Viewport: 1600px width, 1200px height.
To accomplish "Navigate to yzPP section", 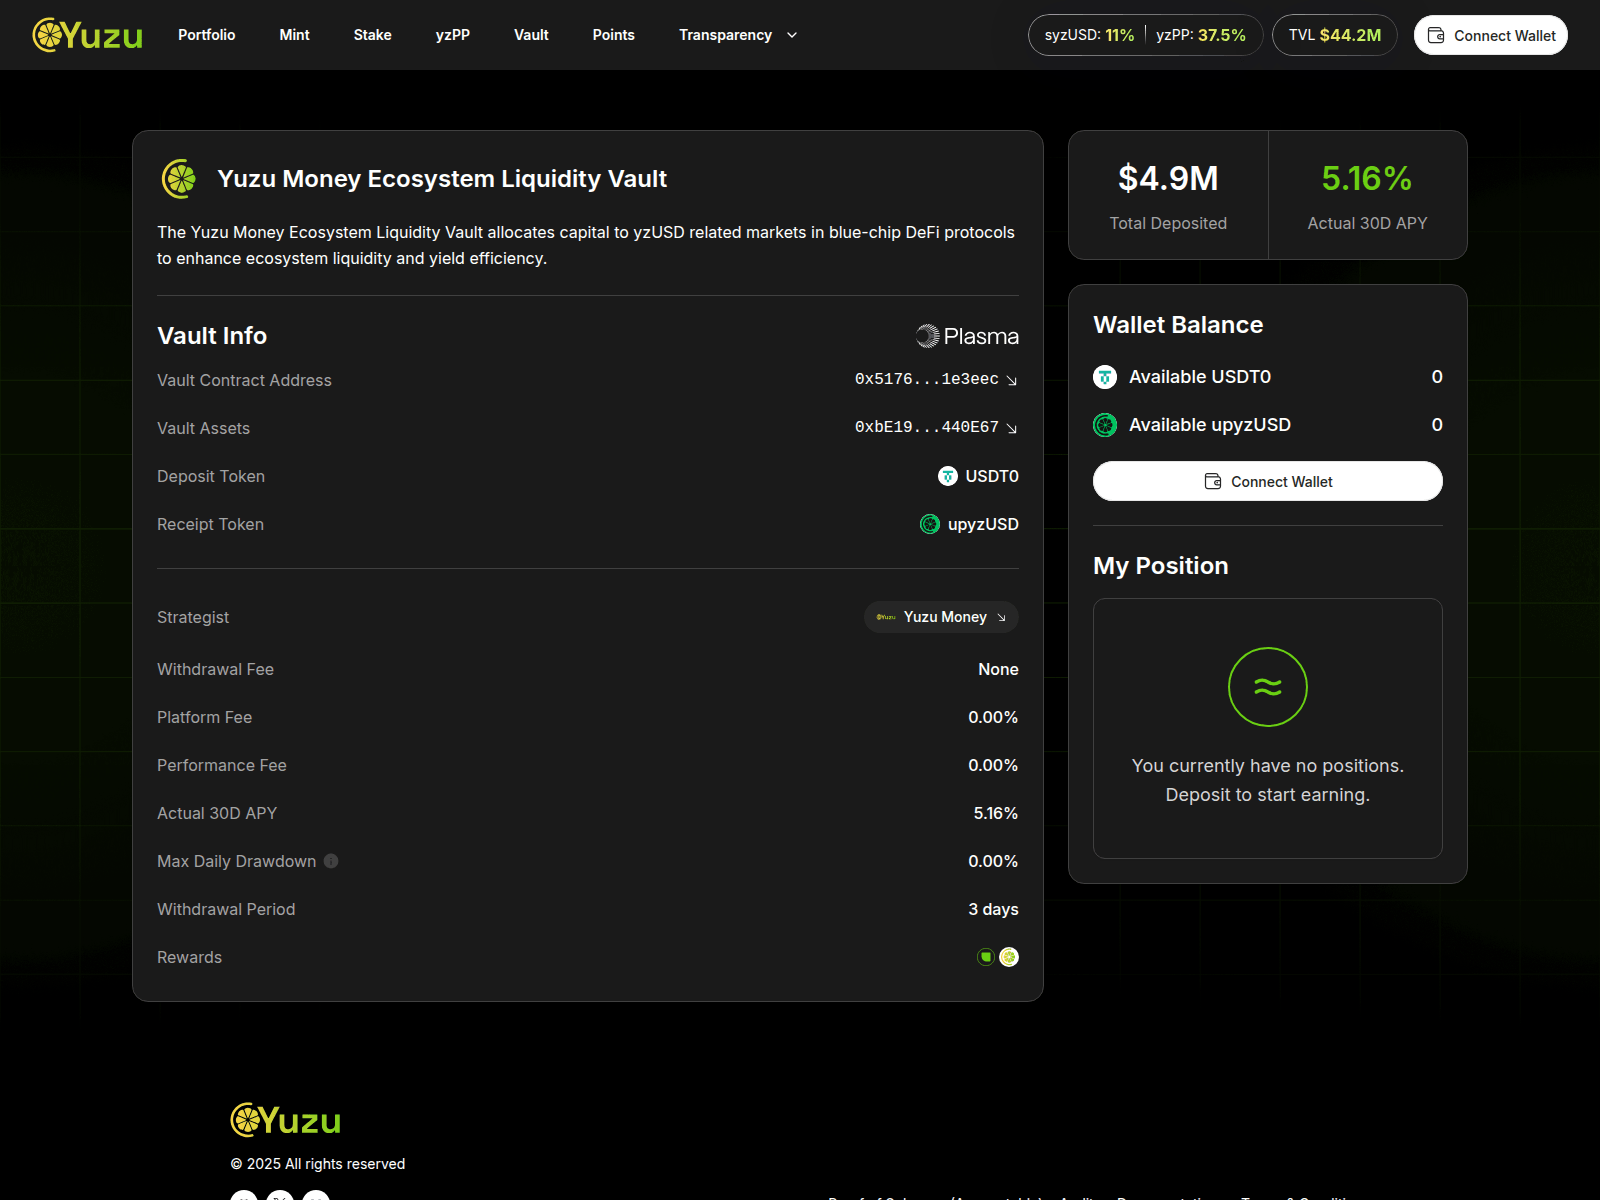I will pyautogui.click(x=452, y=35).
